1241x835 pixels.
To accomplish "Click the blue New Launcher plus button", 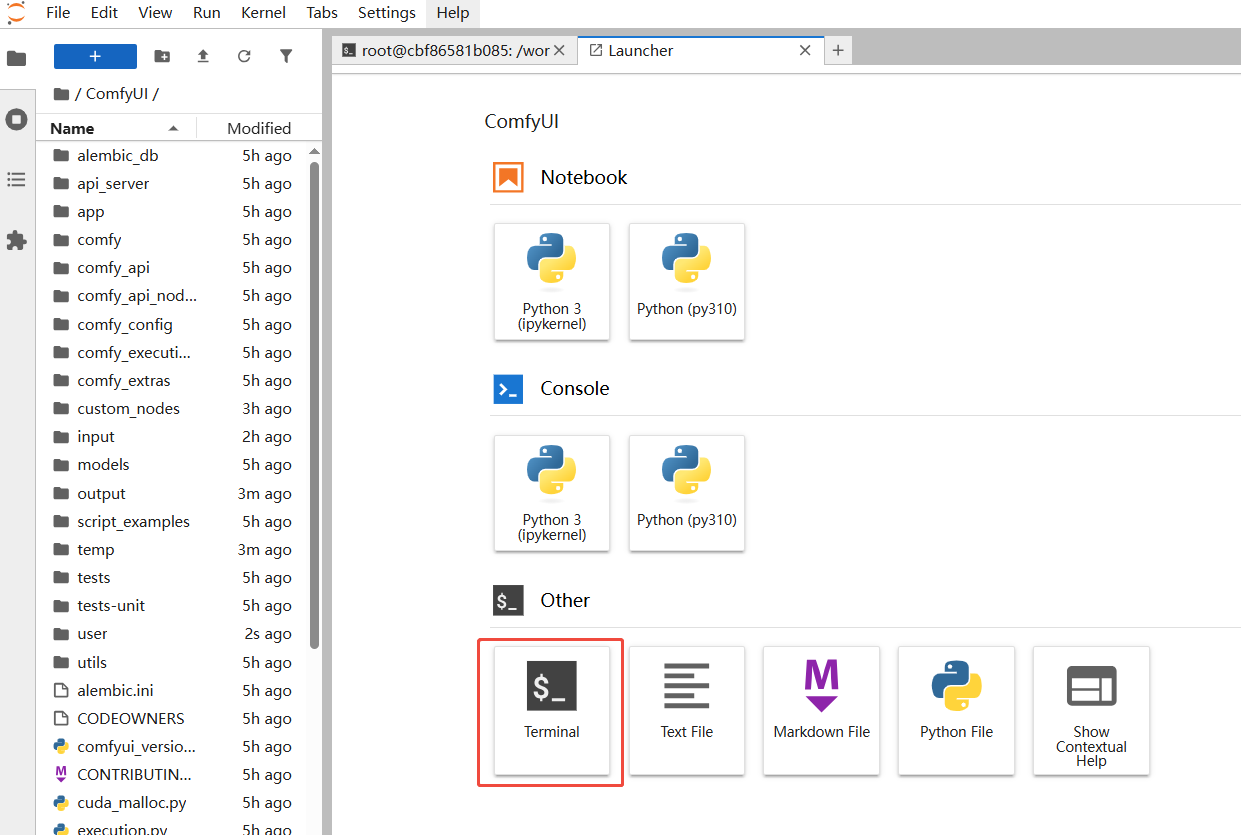I will point(95,56).
